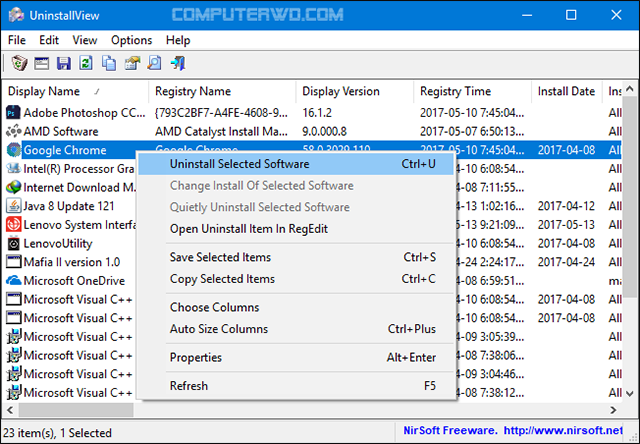Click the horizontal scrollbar right arrow
Screen dimensions: 640x444
[613, 410]
